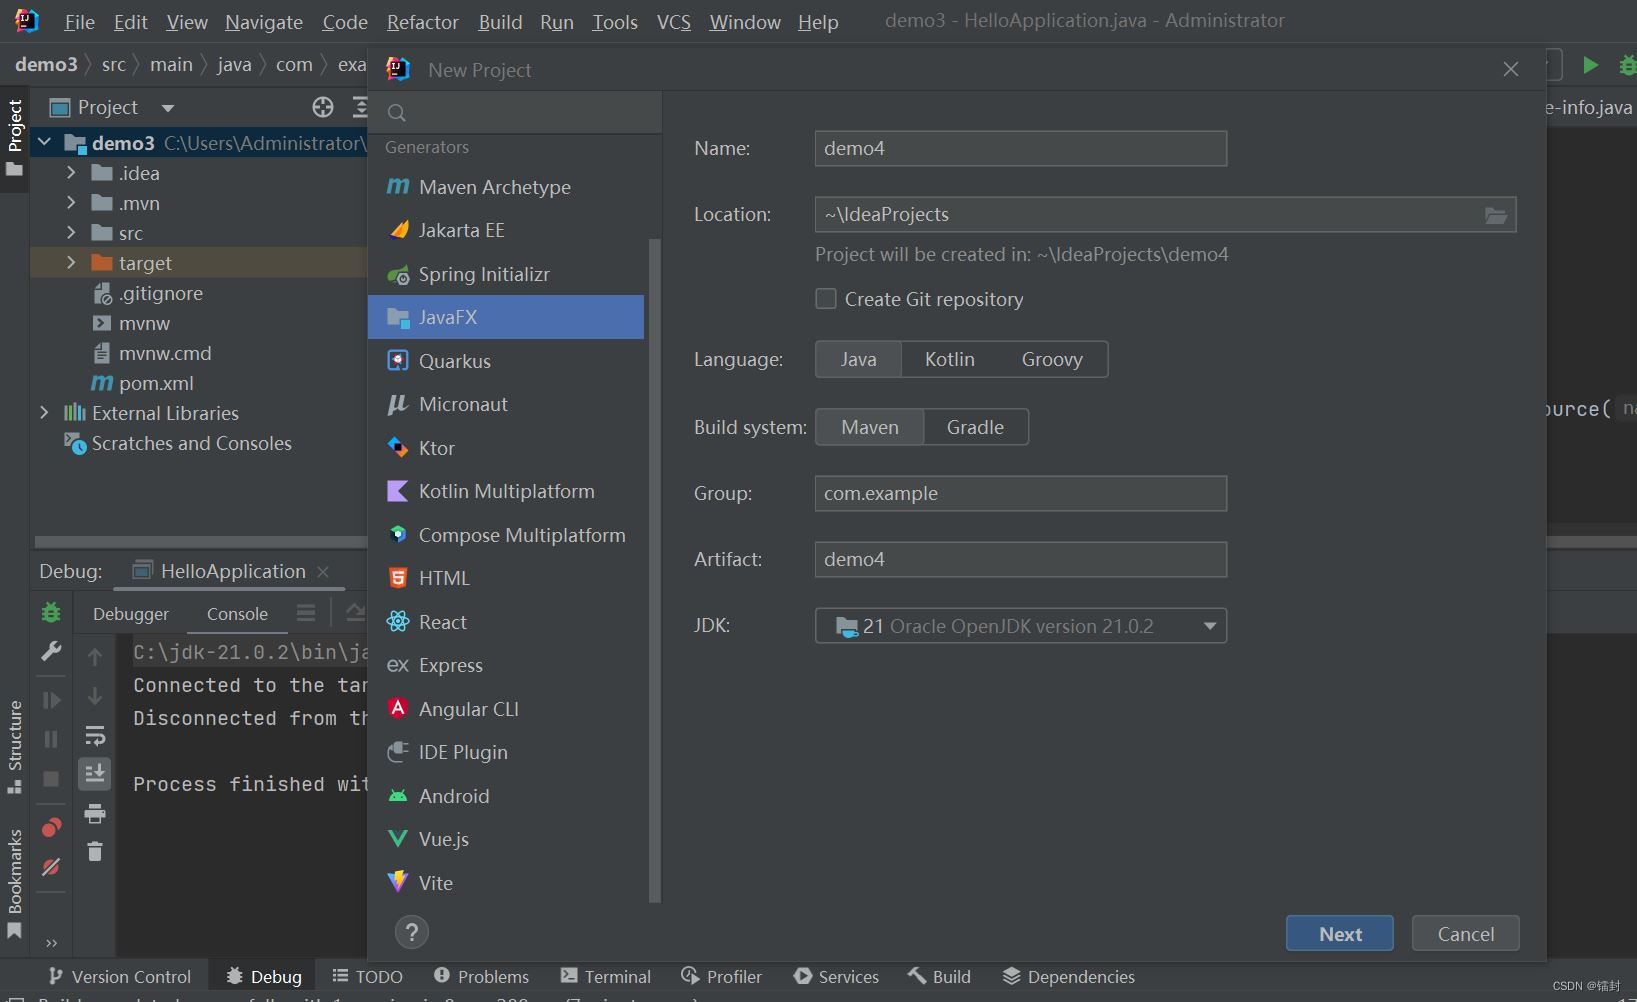Click the Cancel button
Viewport: 1637px width, 1002px height.
[1466, 934]
